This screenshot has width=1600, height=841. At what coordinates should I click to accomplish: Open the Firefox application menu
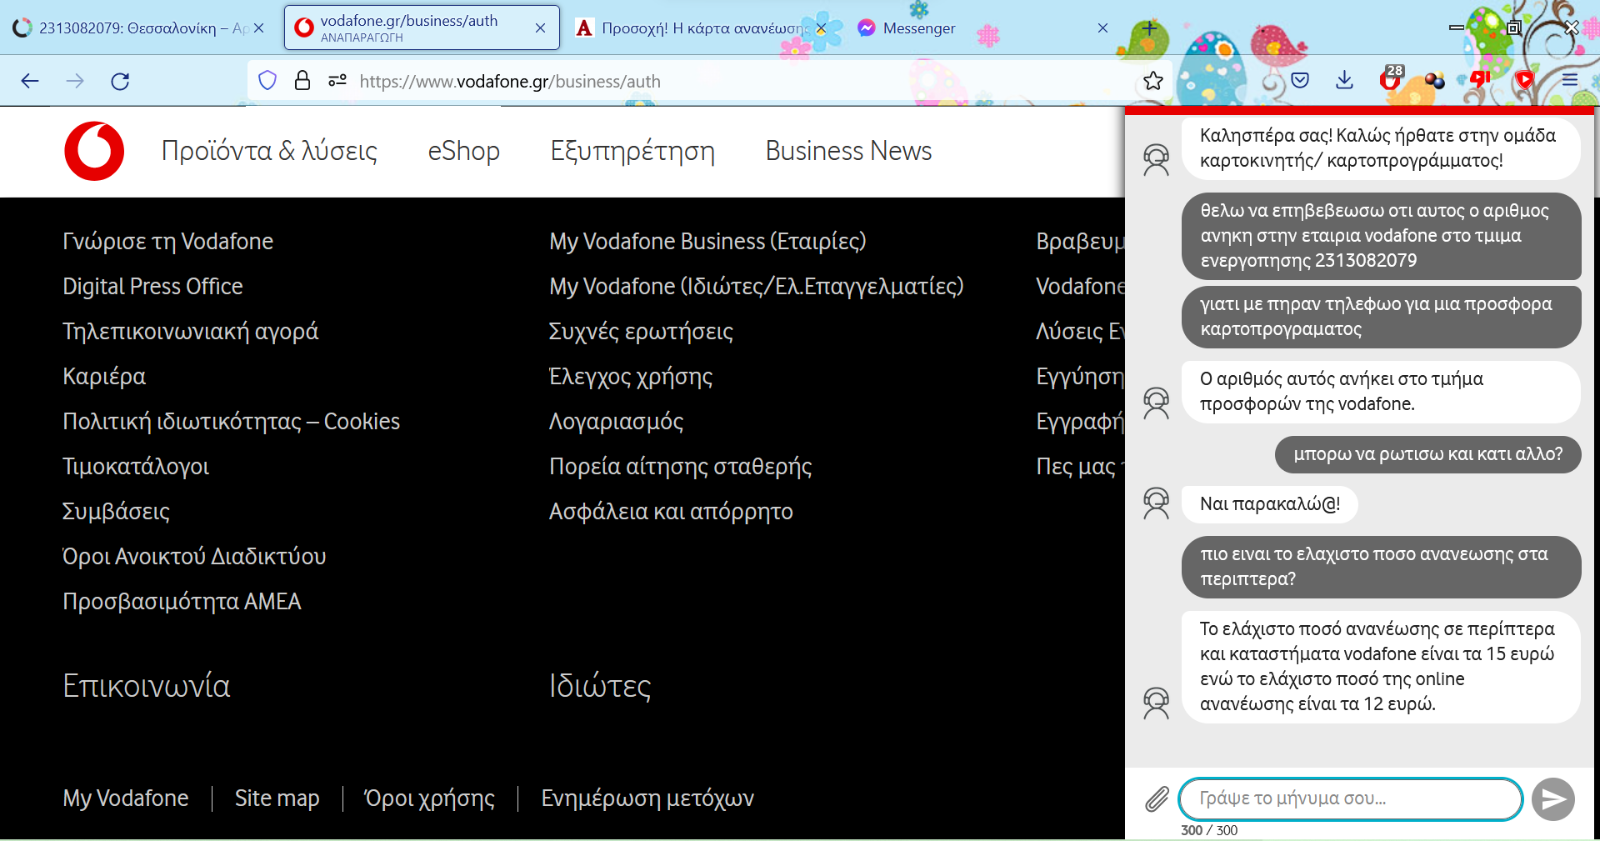coord(1570,80)
